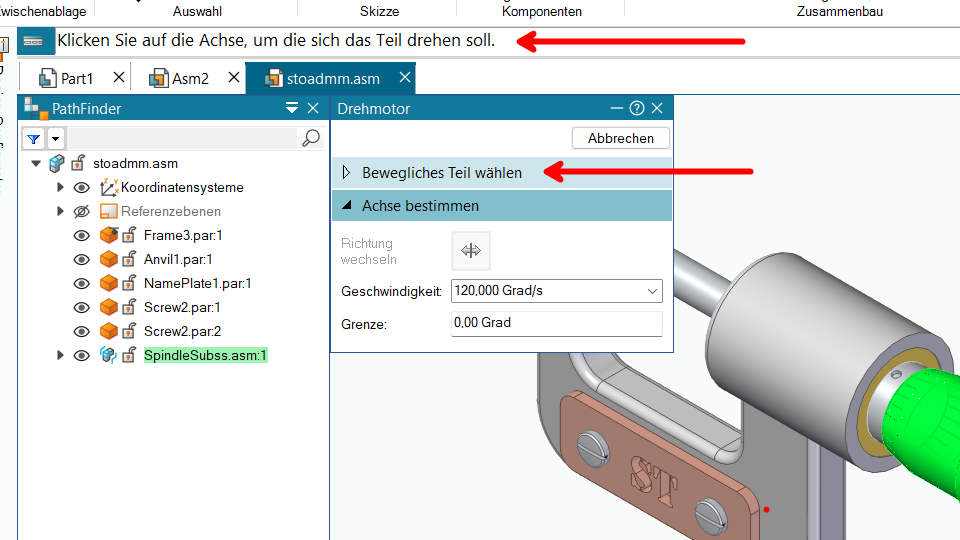Toggle visibility of SpindleSubss.asm:1
The height and width of the screenshot is (540, 960).
[81, 355]
